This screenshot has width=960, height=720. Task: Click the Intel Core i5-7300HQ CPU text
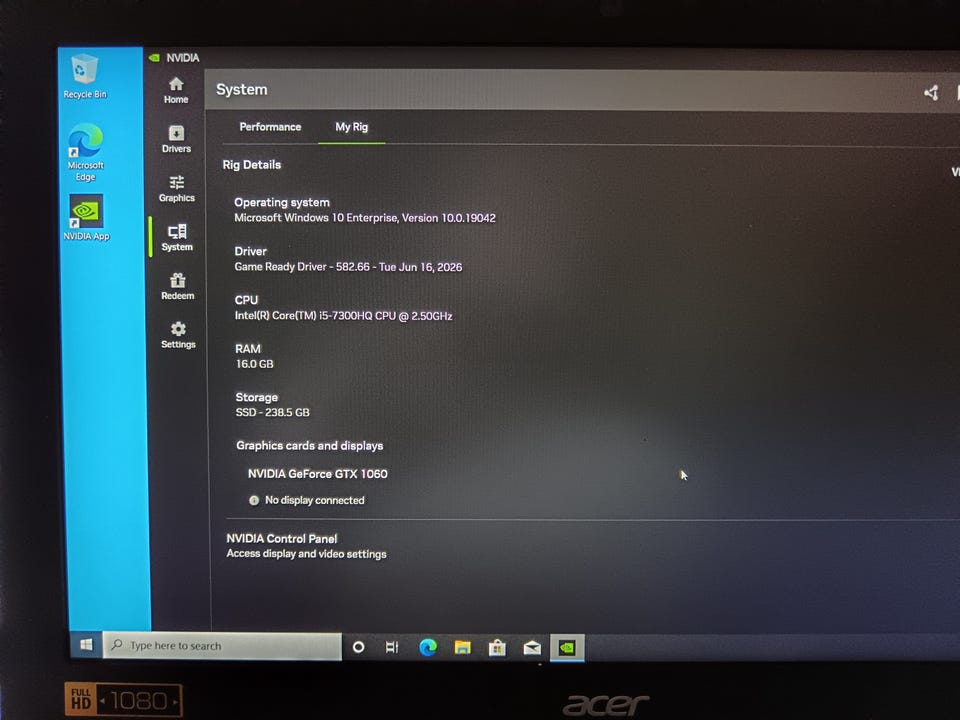[343, 315]
